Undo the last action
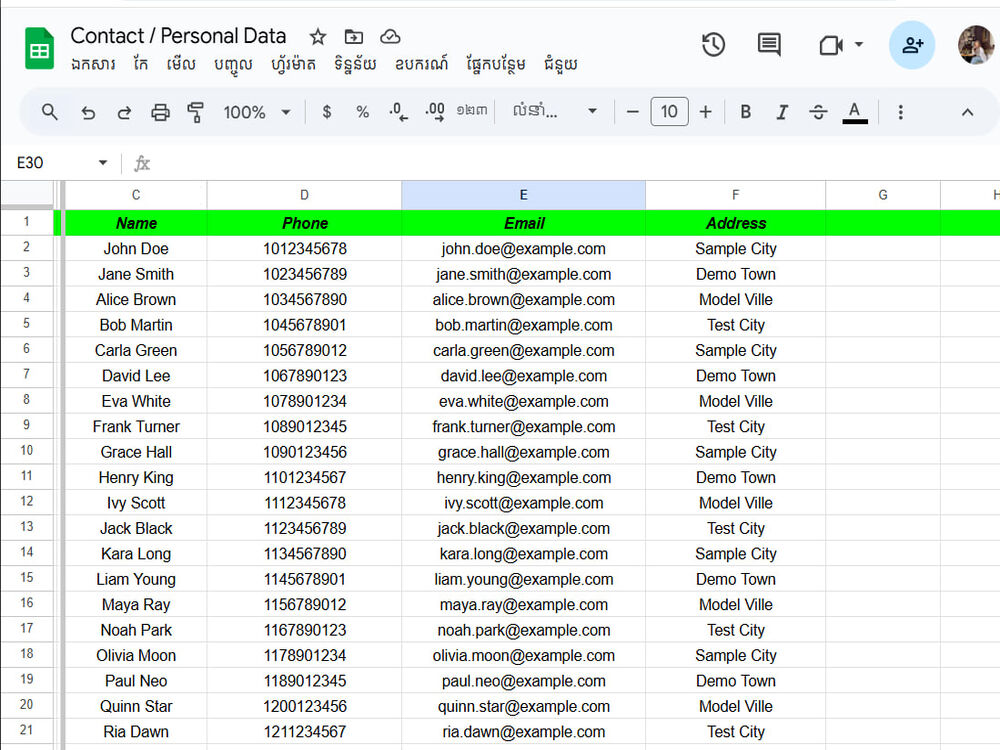The height and width of the screenshot is (750, 1000). click(88, 113)
